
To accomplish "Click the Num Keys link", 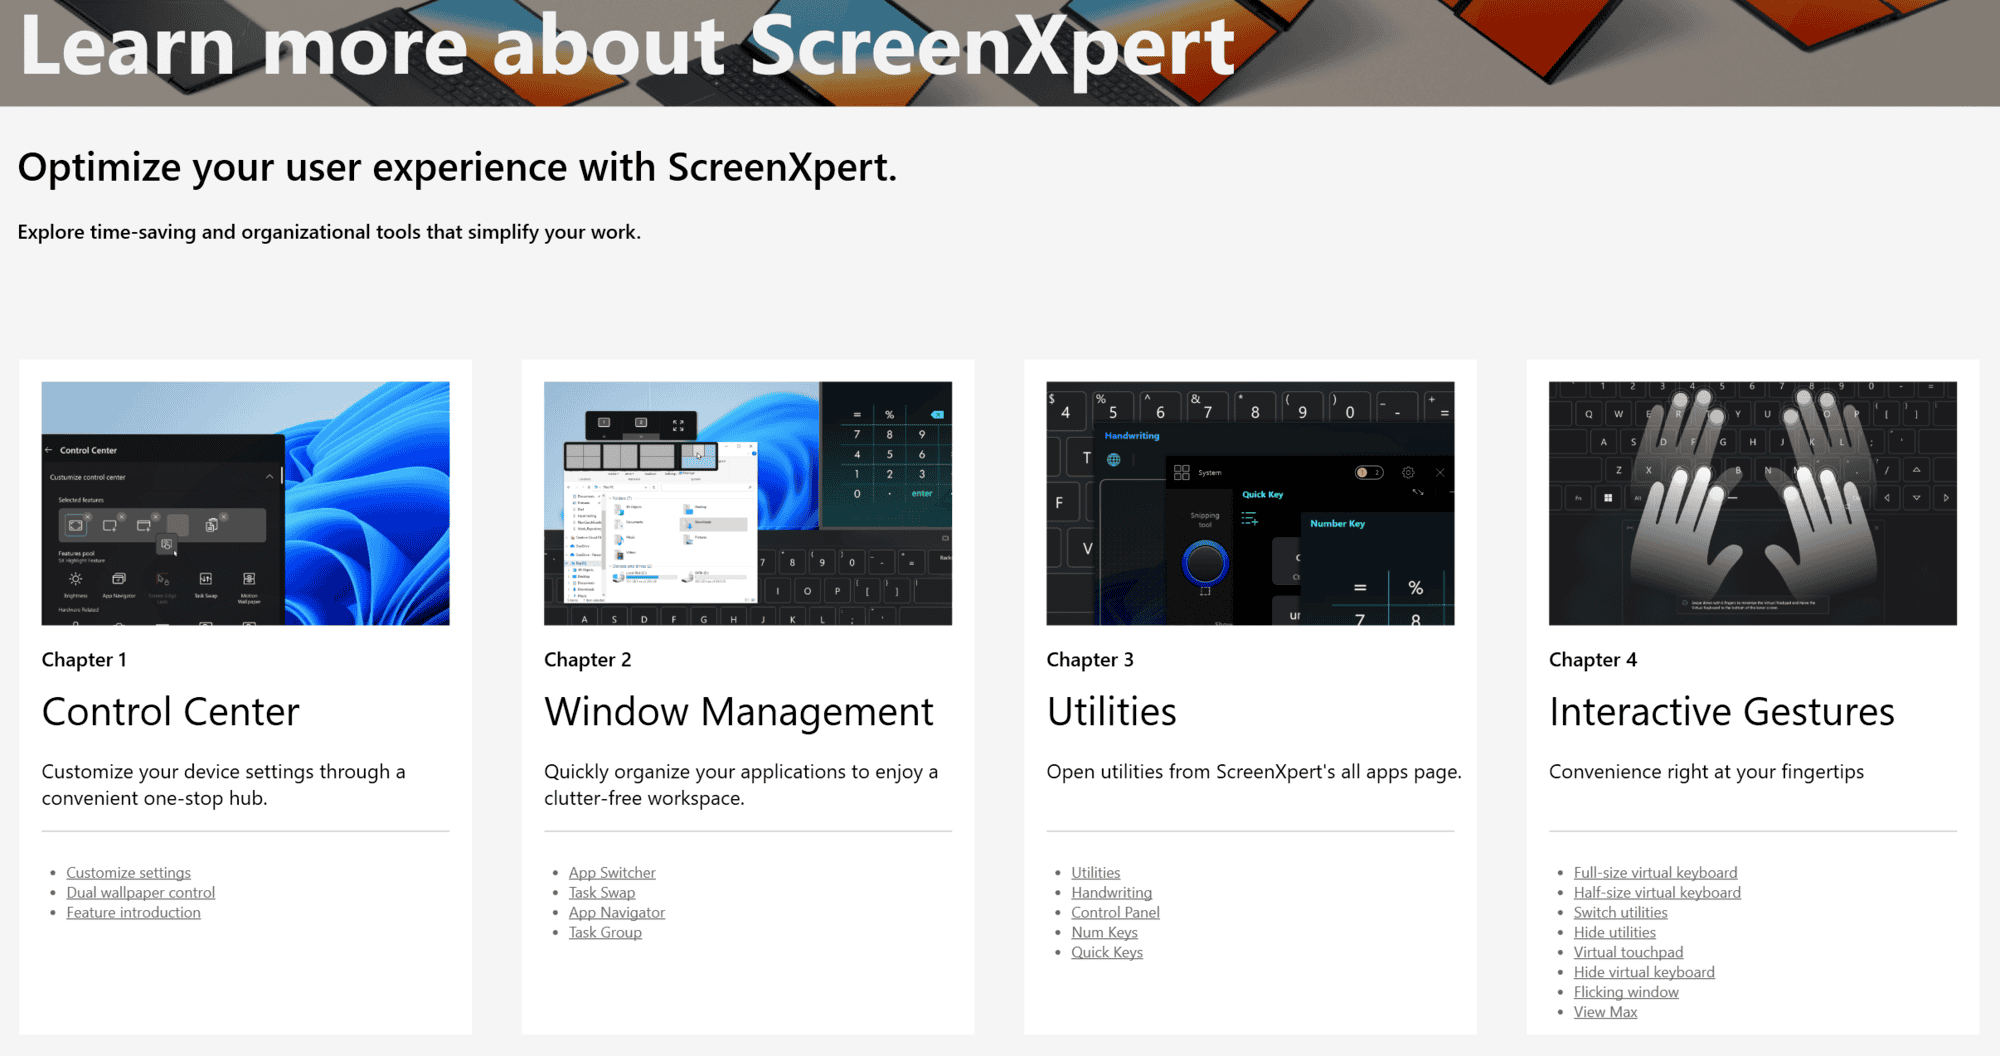I will pos(1104,933).
